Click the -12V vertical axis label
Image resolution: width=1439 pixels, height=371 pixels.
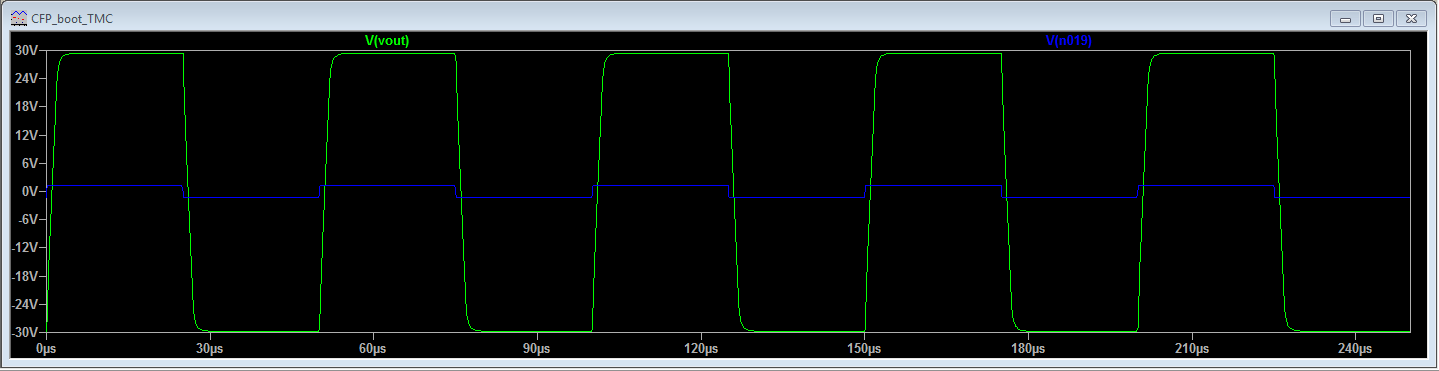[x=25, y=247]
